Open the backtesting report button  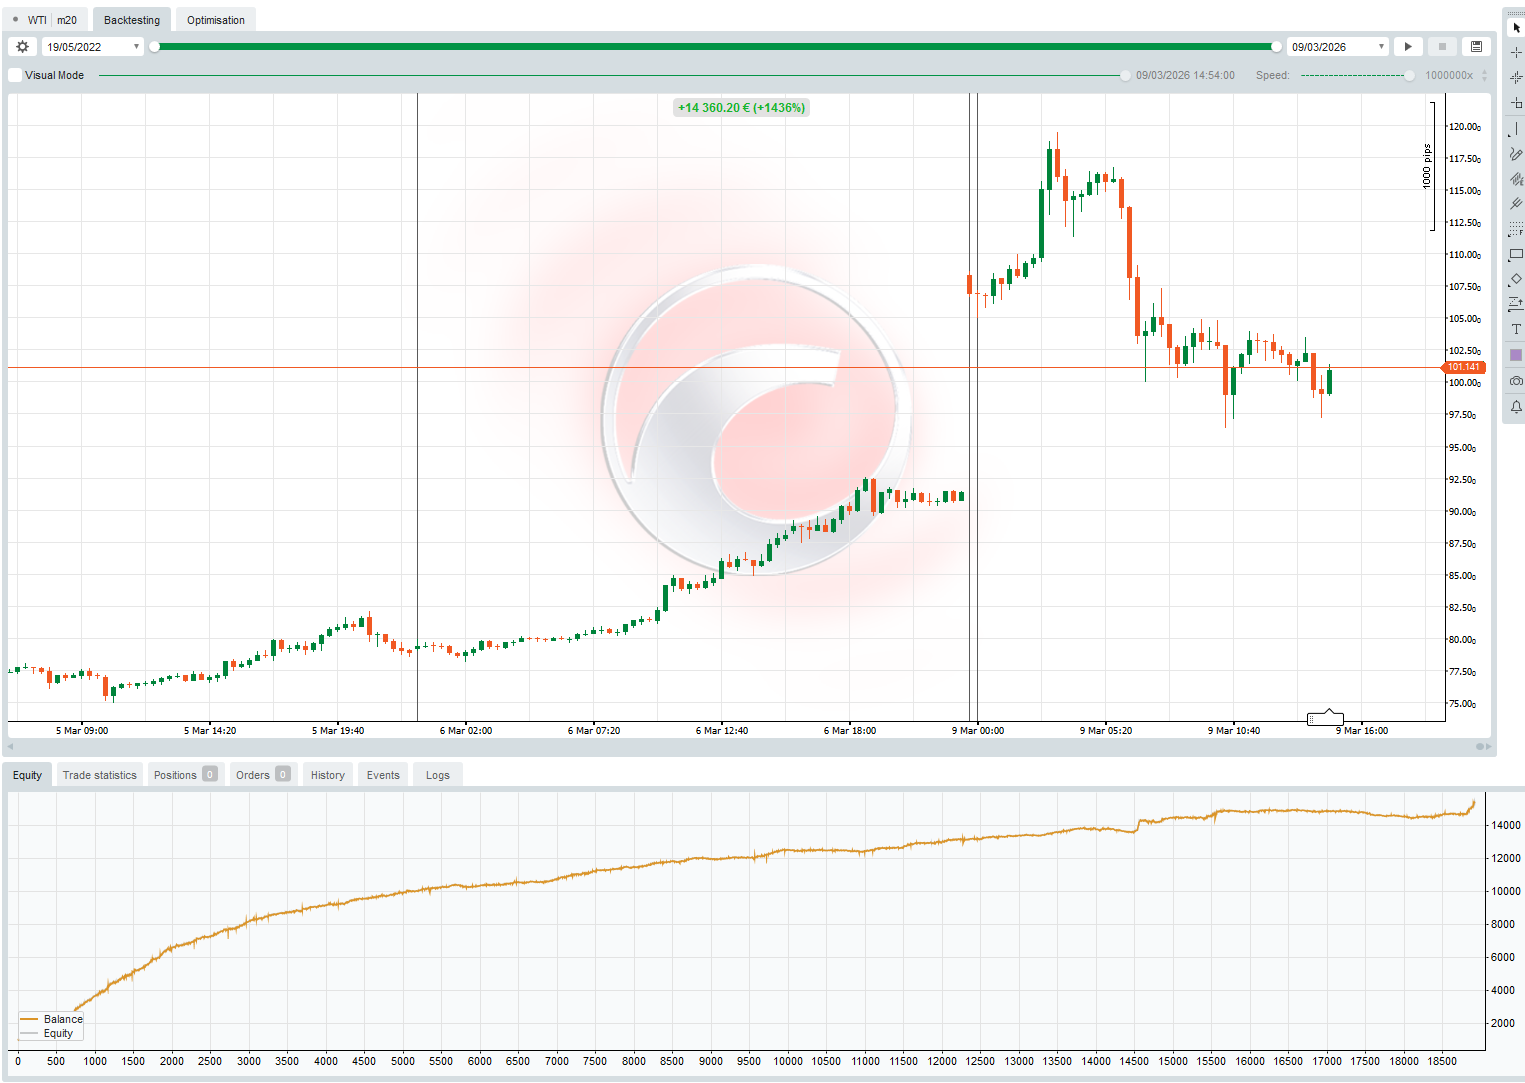coord(1475,46)
